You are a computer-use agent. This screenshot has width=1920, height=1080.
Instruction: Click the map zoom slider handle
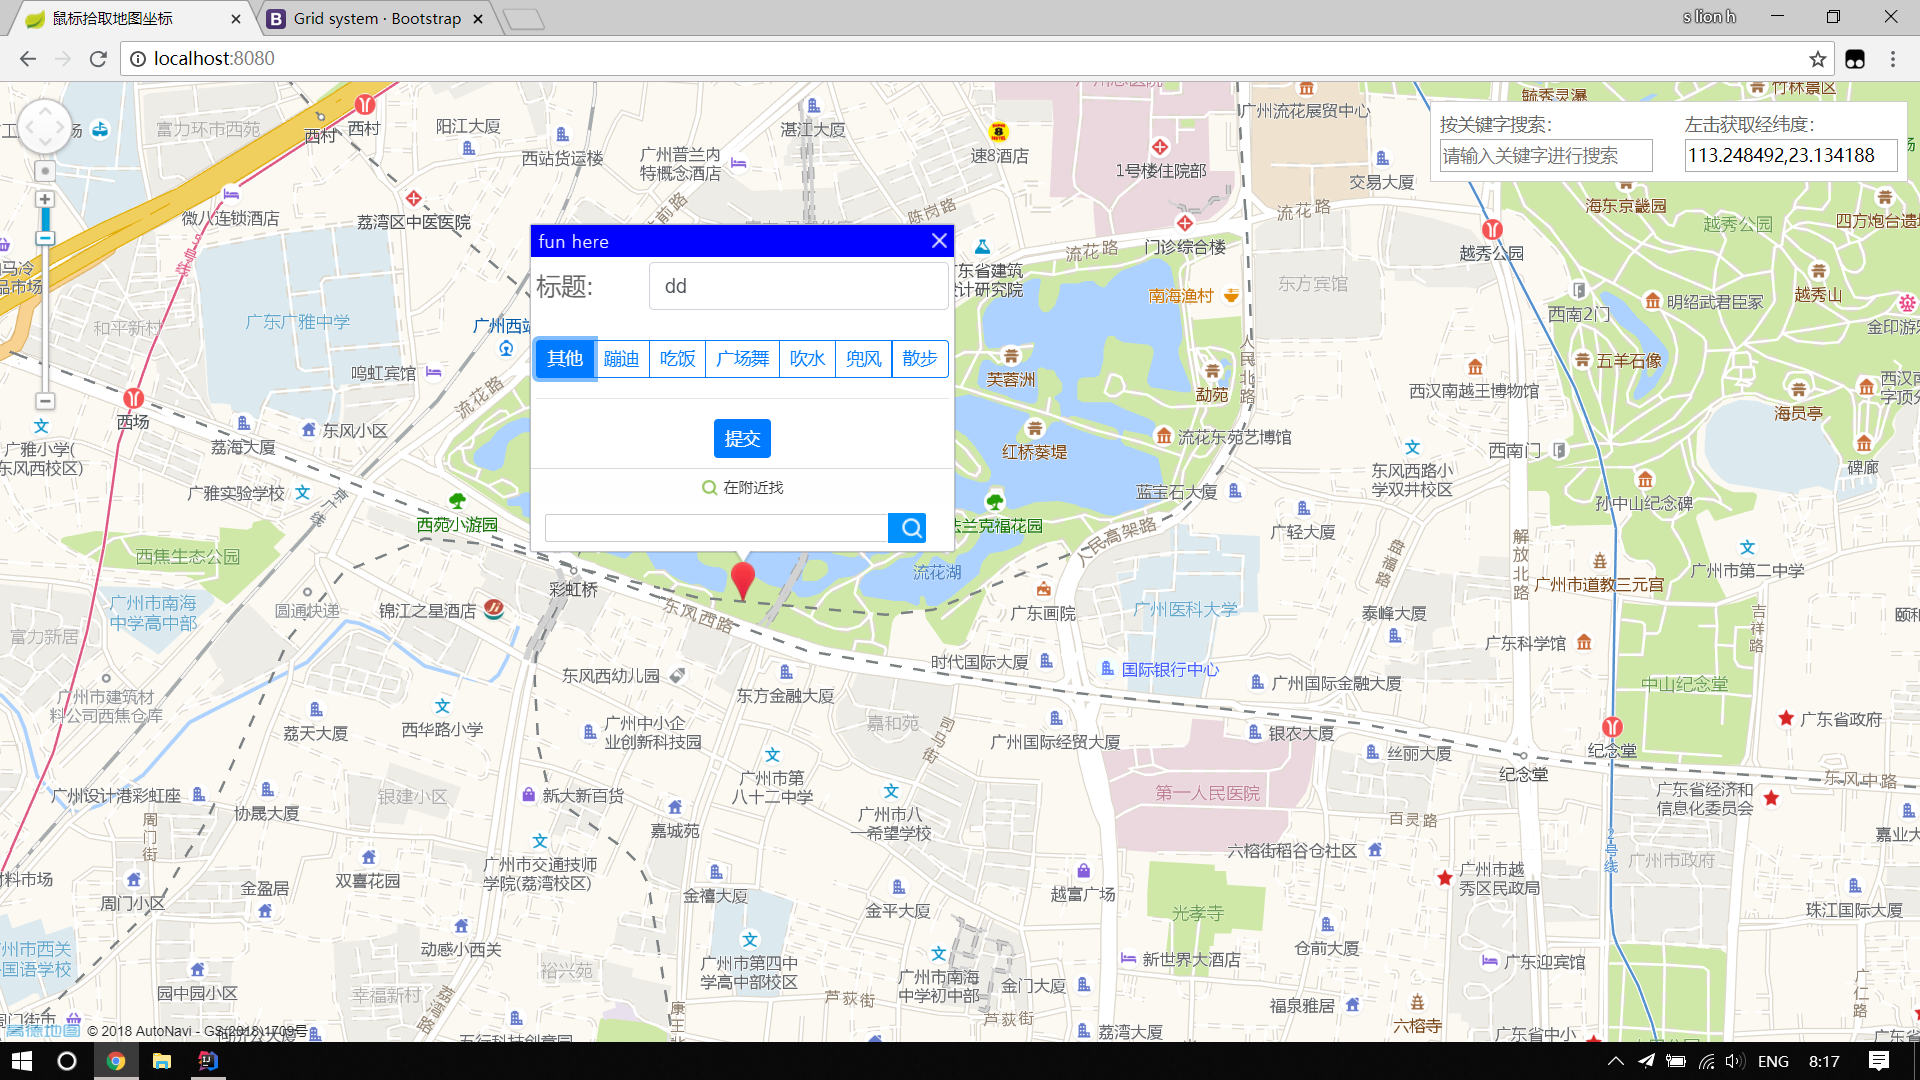coord(45,238)
